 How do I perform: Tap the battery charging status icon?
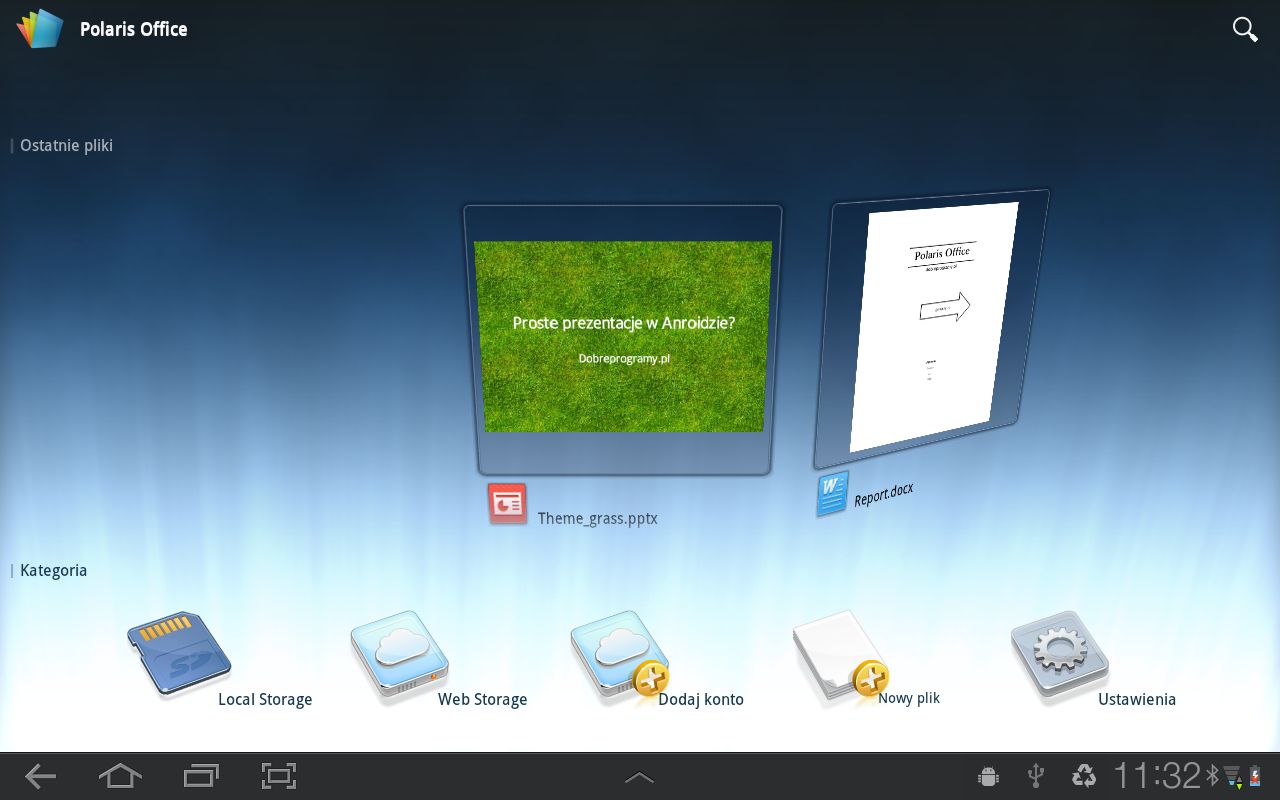tap(1254, 776)
